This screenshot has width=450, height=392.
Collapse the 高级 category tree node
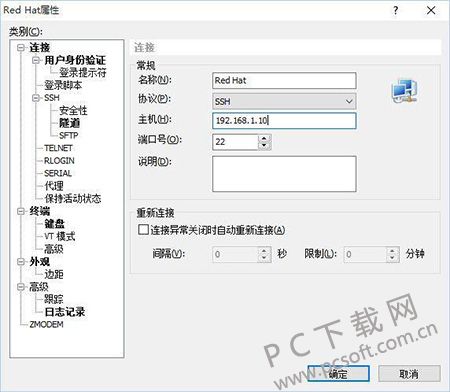[x=21, y=287]
